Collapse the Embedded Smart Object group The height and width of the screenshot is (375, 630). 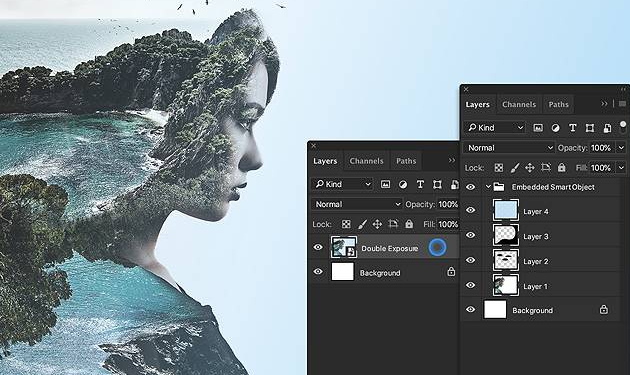[488, 186]
